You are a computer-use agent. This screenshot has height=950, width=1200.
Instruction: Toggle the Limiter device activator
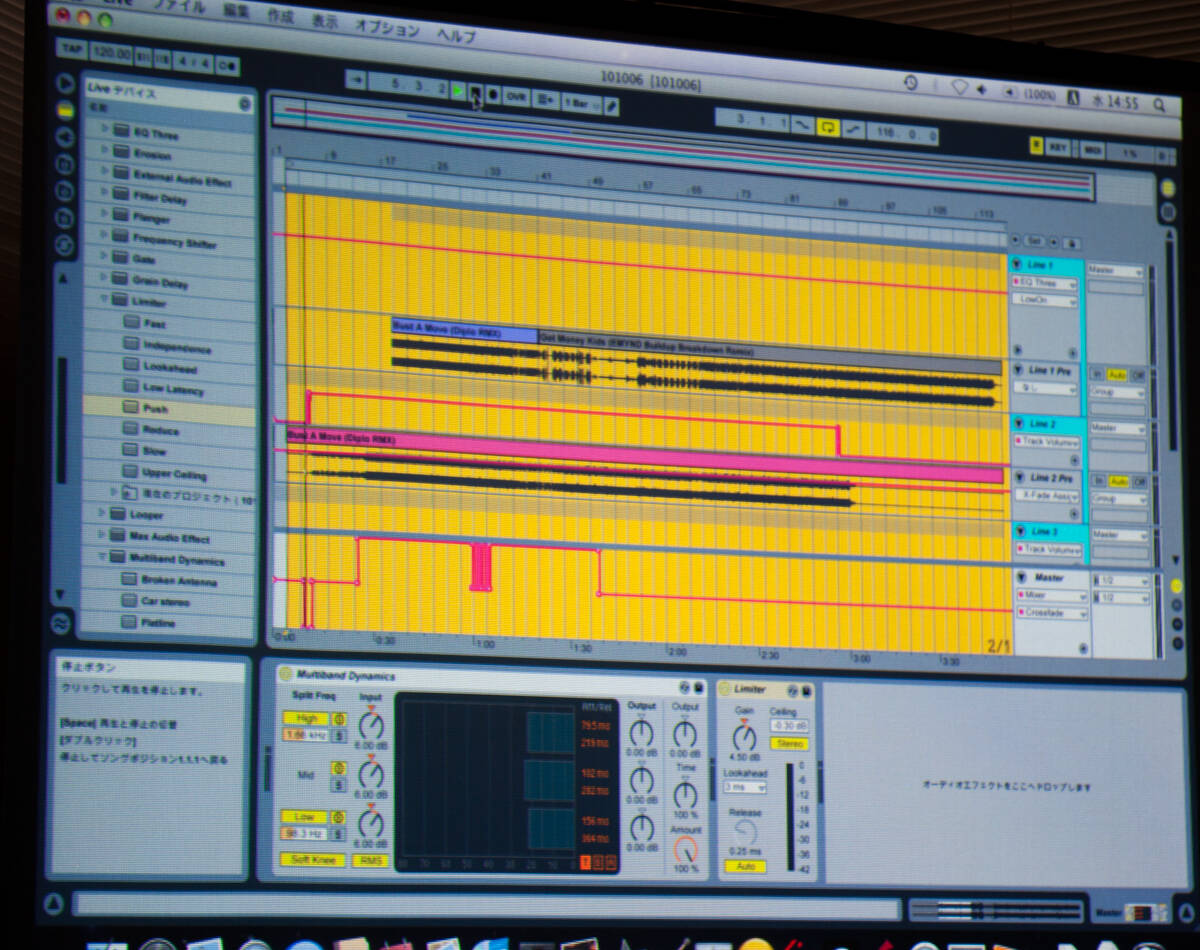725,689
